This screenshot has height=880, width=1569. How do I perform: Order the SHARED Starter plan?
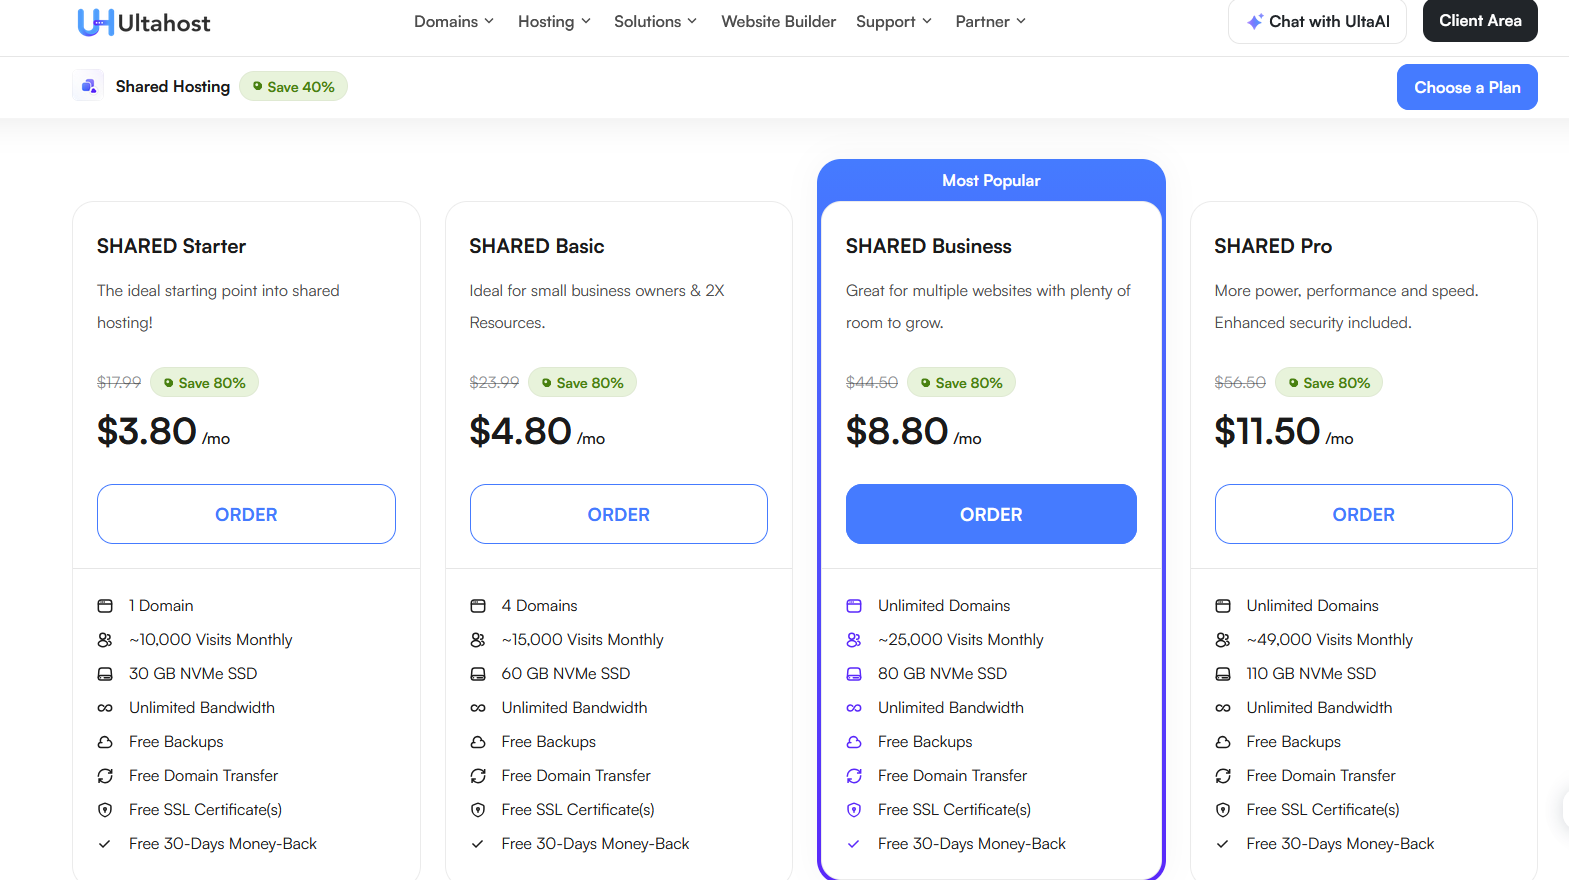click(246, 514)
